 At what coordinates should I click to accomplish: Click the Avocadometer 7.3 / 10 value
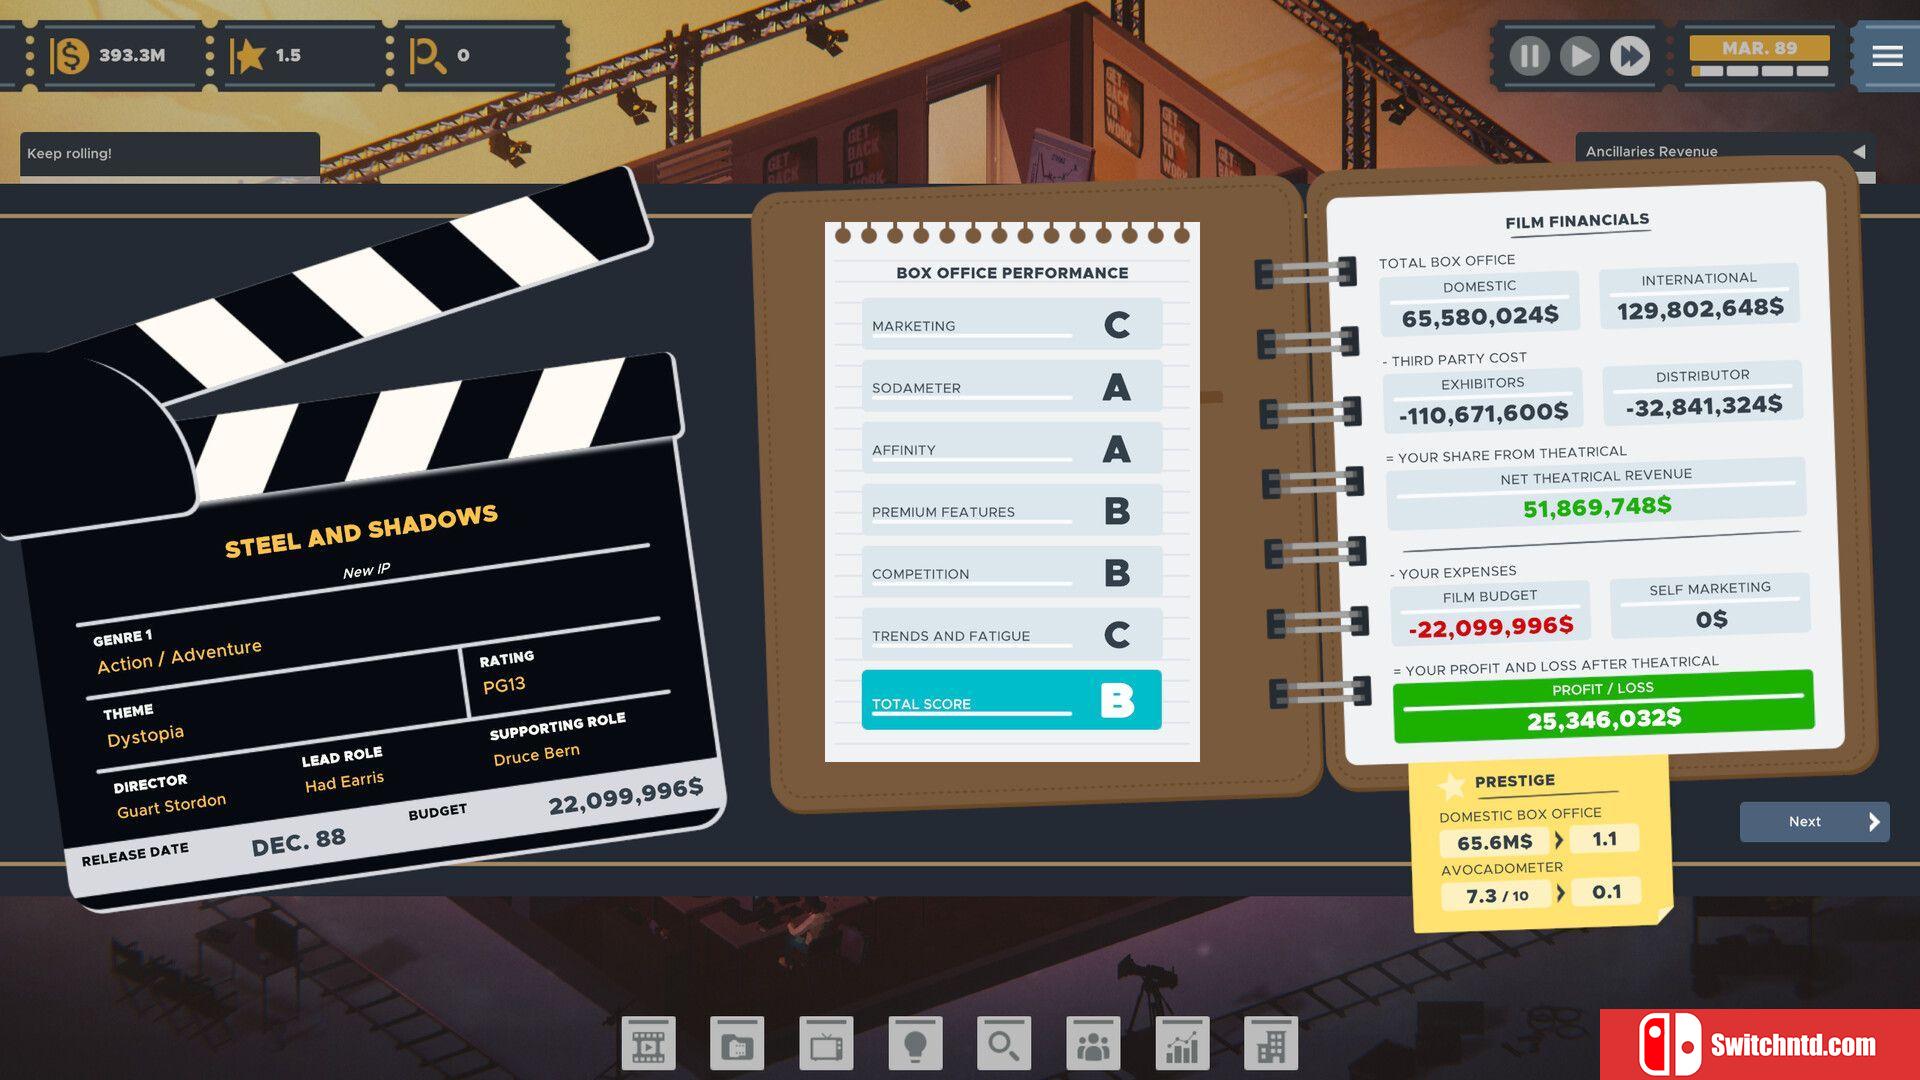coord(1497,895)
